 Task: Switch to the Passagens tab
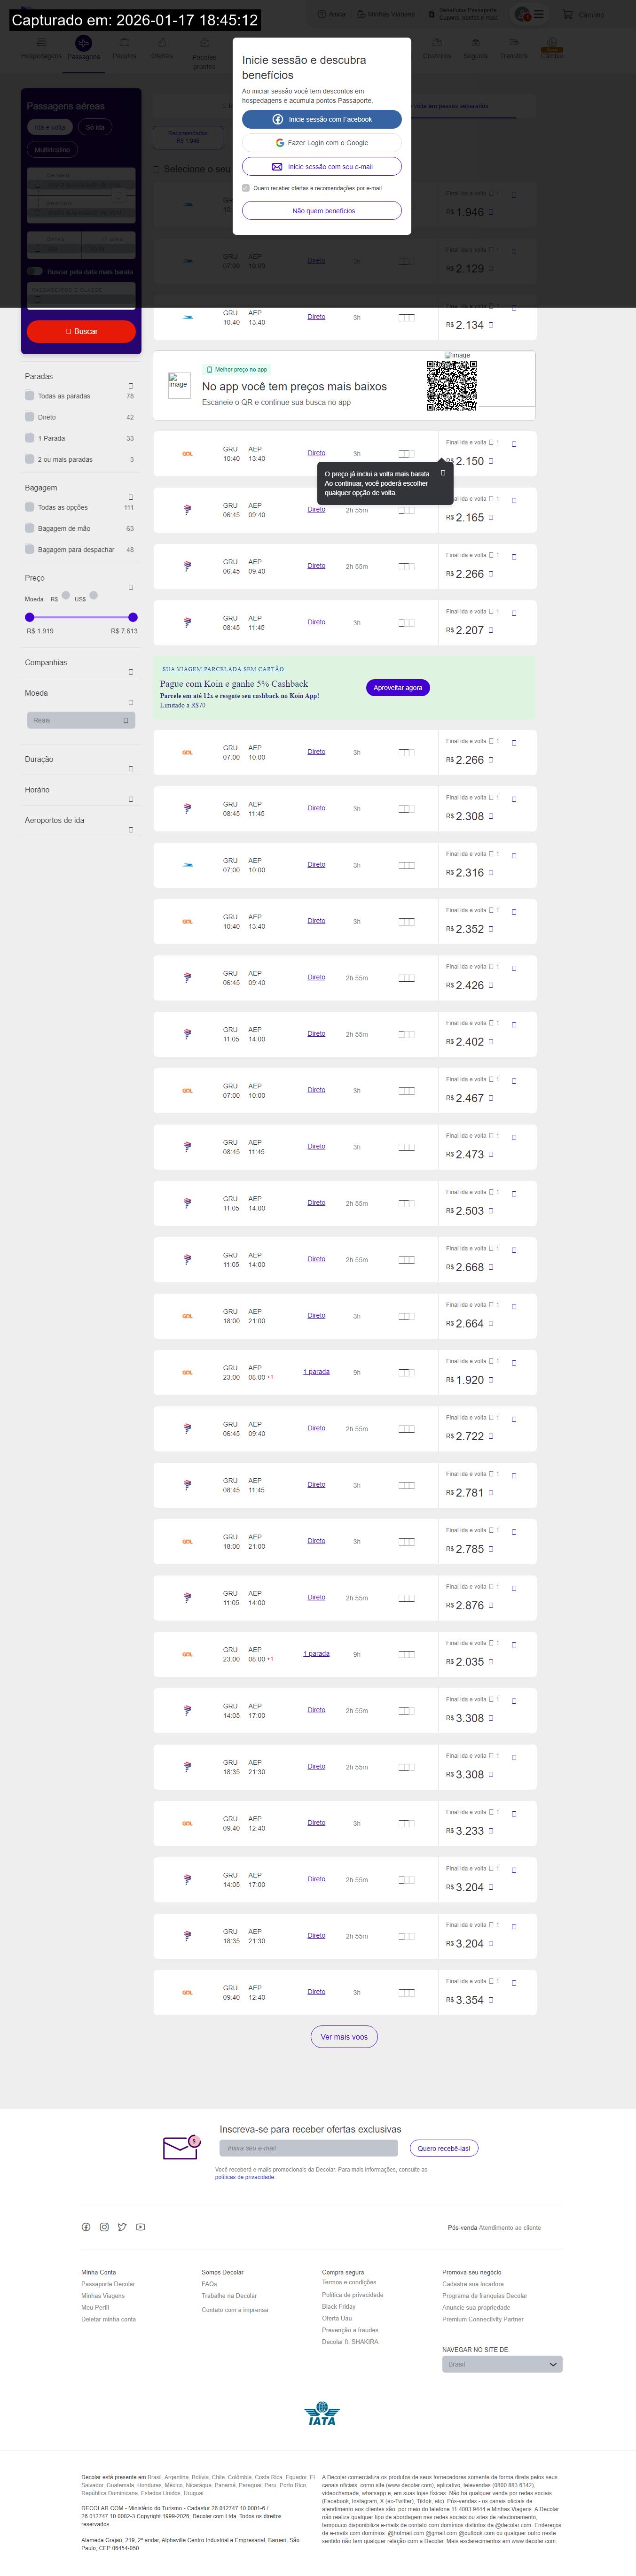pos(84,49)
